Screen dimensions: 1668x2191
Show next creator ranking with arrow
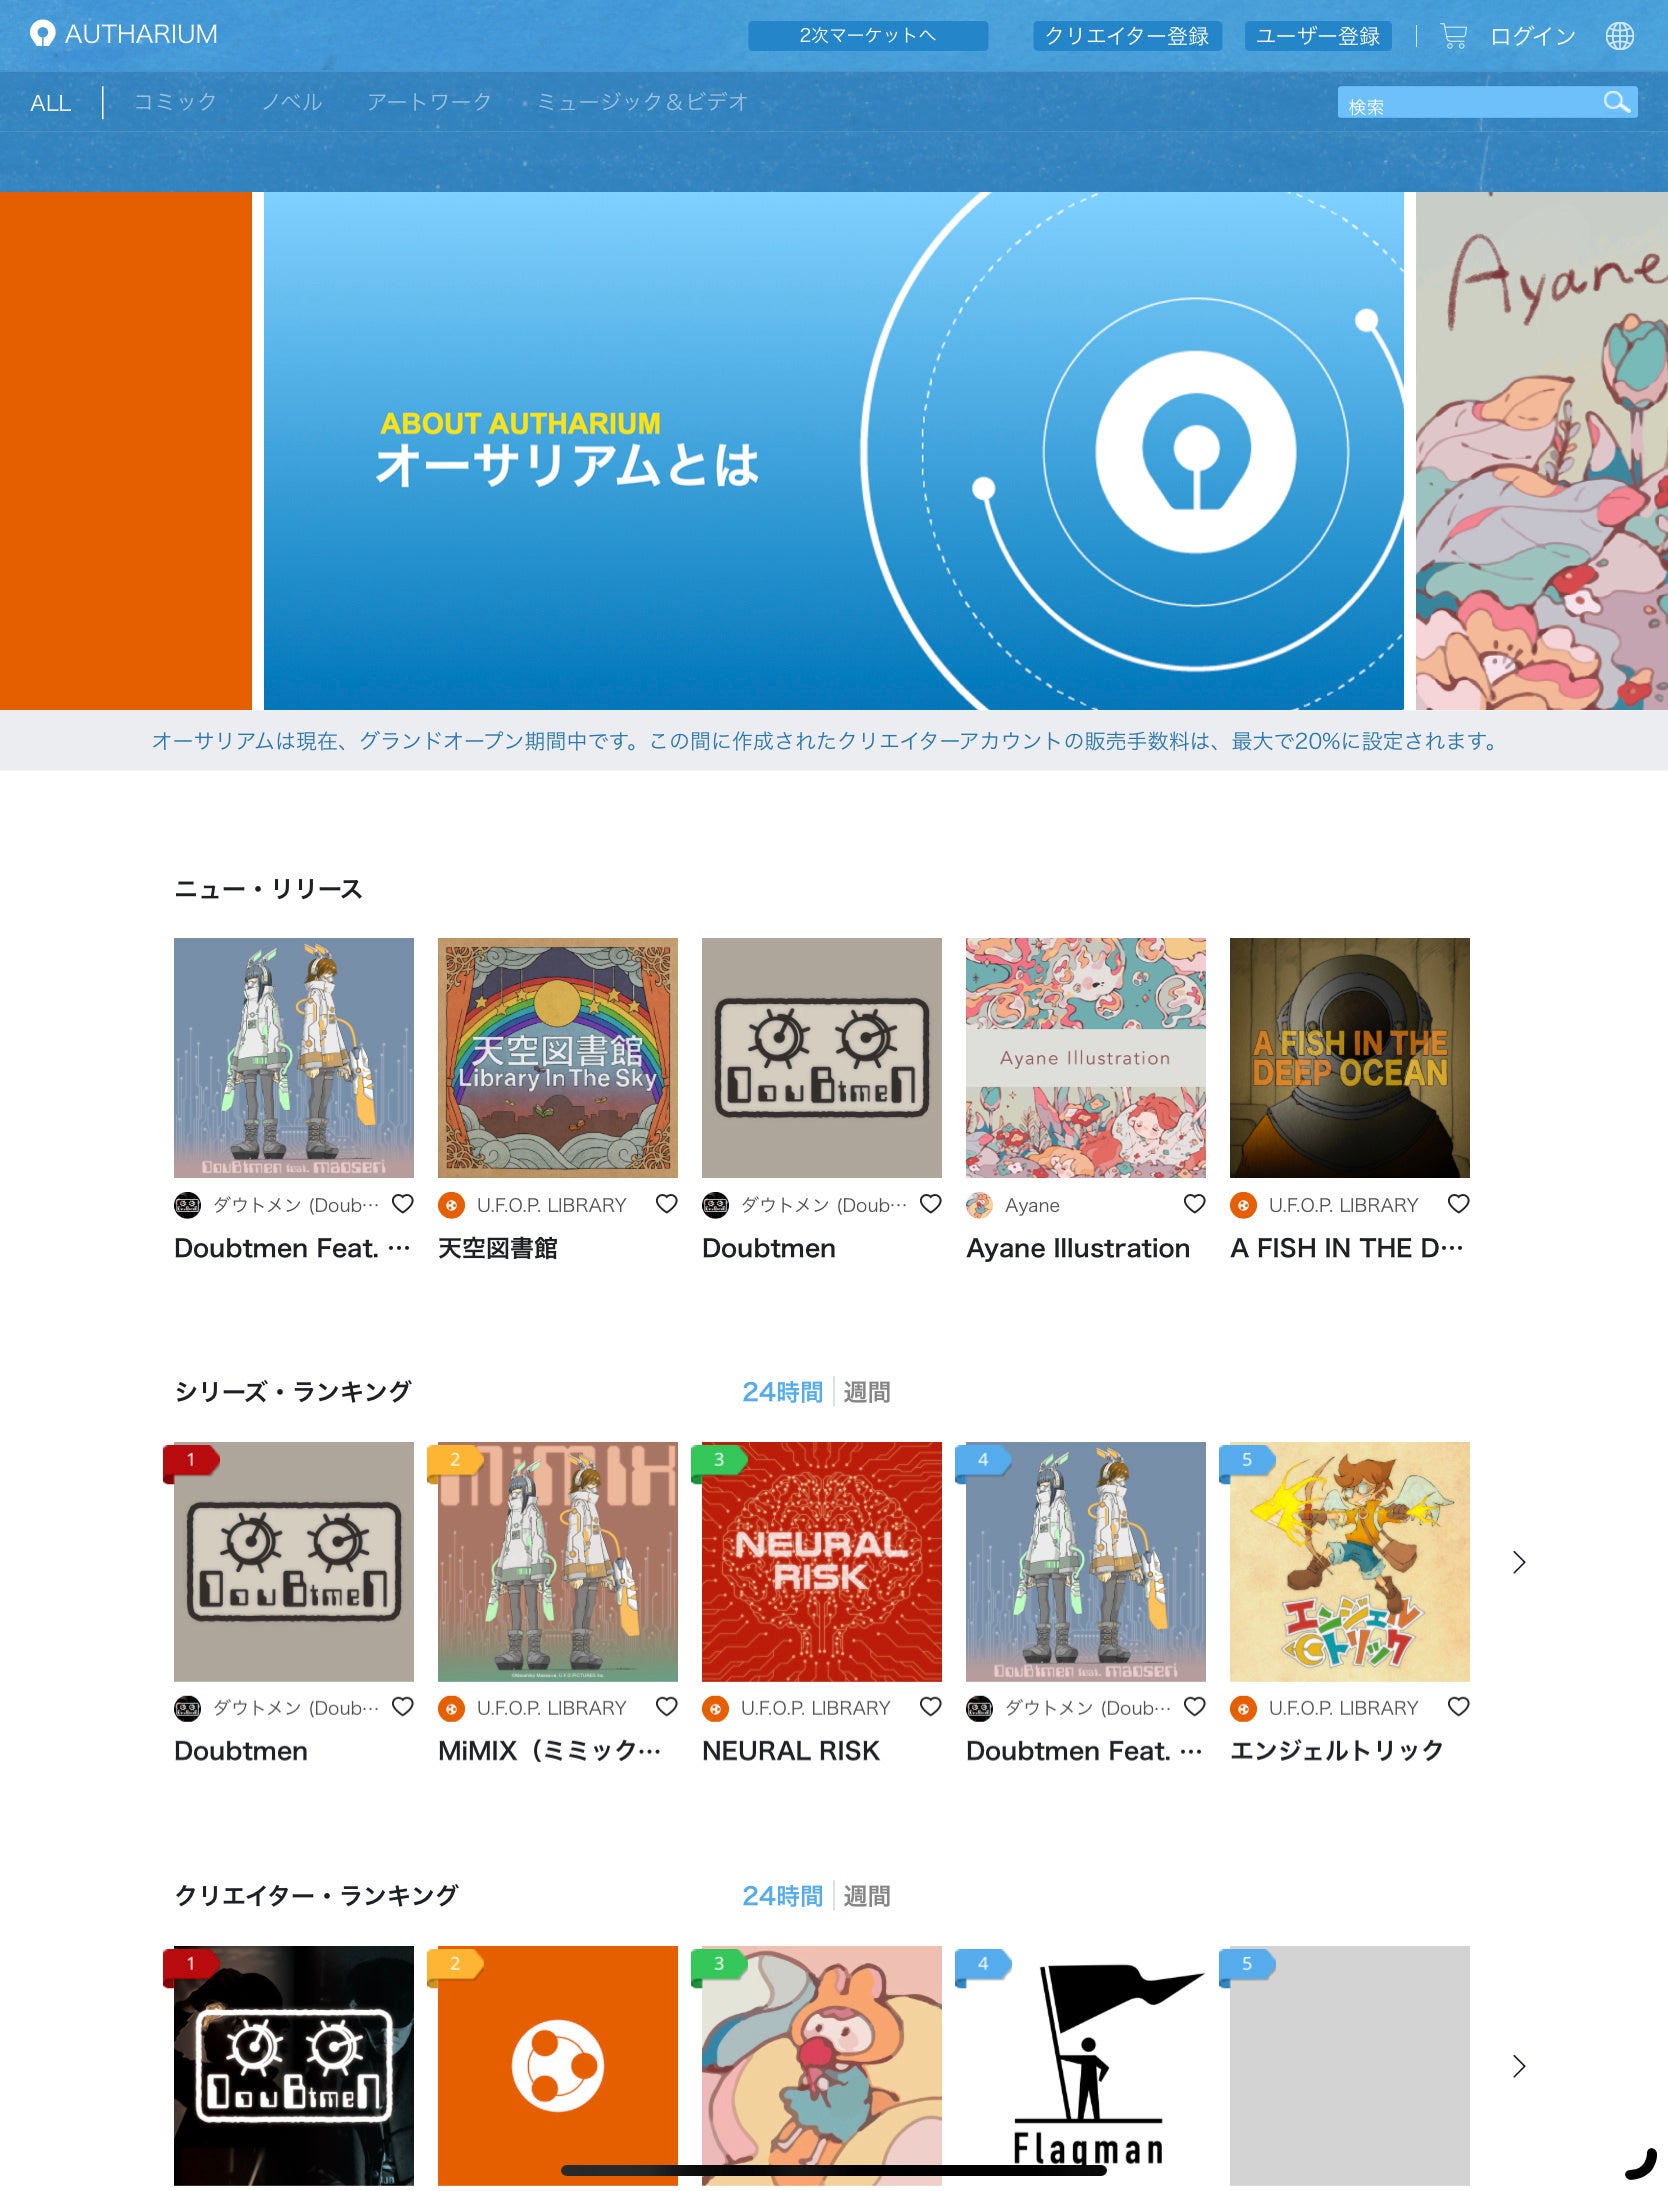click(1519, 2066)
